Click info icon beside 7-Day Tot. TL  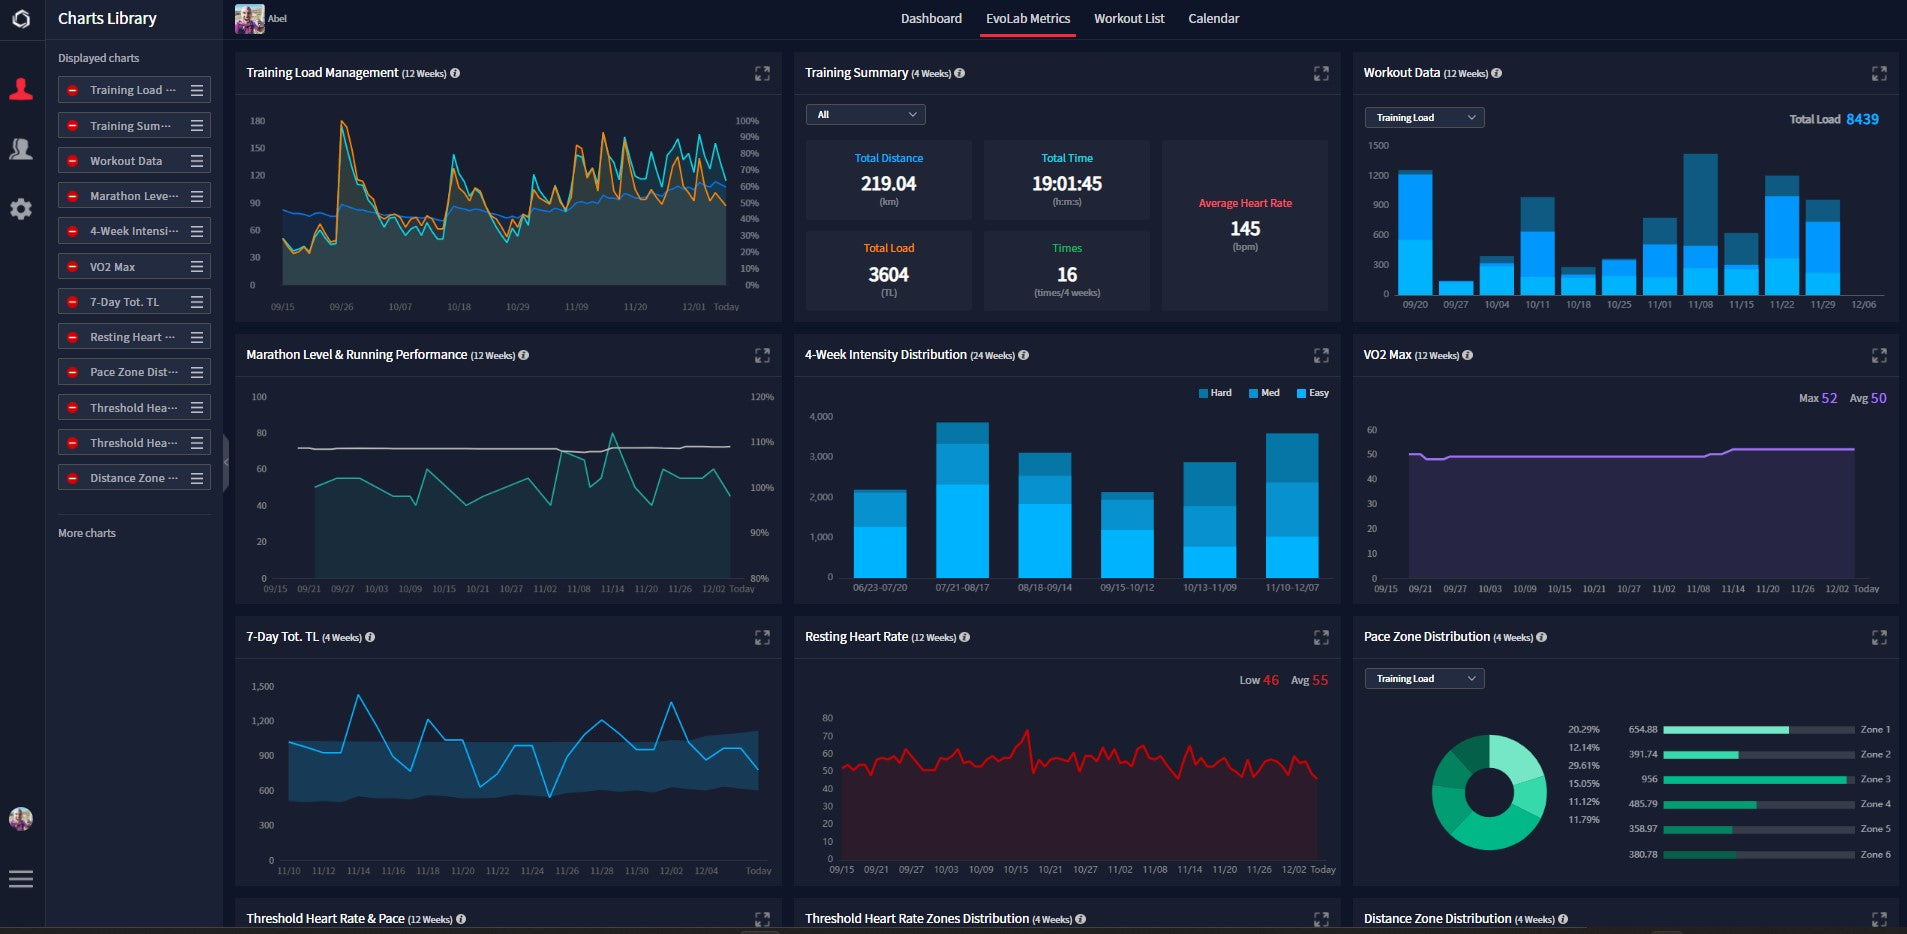(x=370, y=637)
